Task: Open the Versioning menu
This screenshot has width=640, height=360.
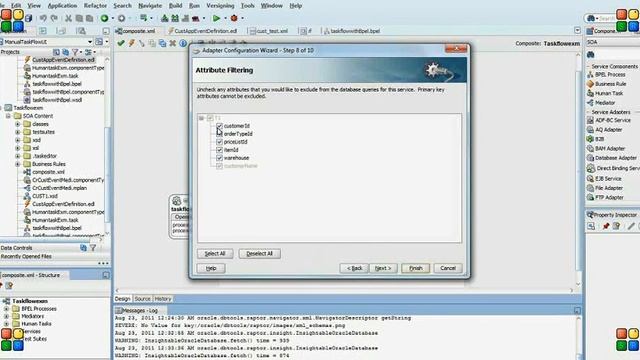Action: 220,6
